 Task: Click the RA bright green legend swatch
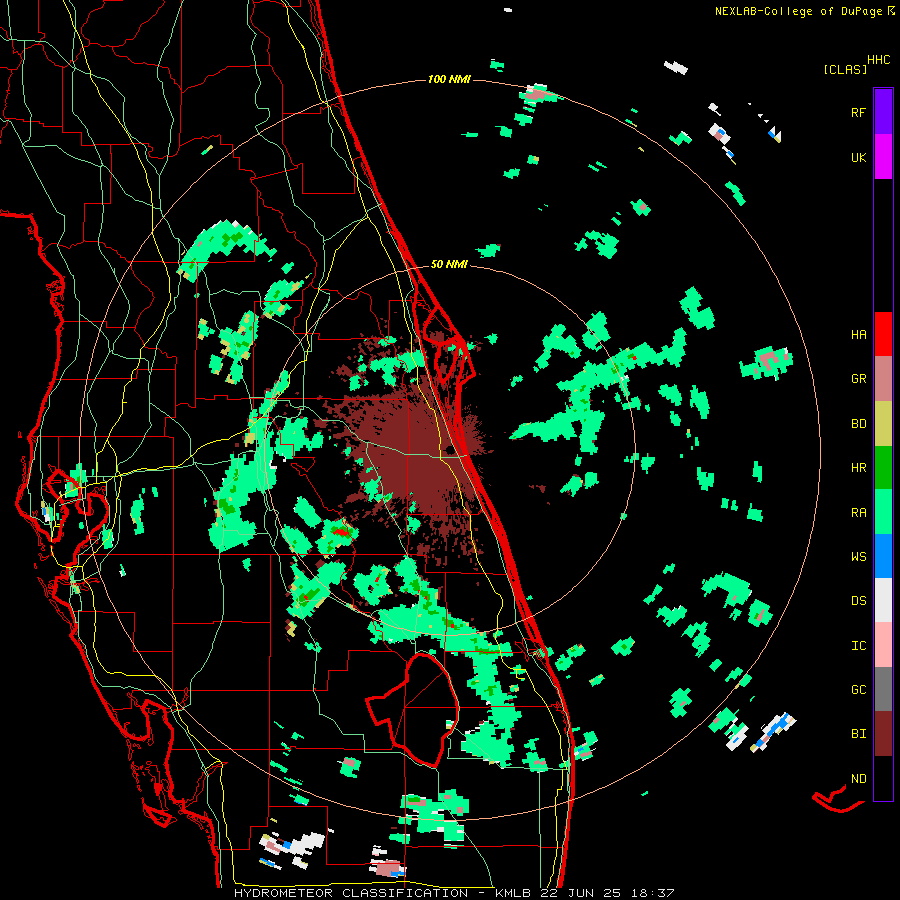click(x=883, y=512)
